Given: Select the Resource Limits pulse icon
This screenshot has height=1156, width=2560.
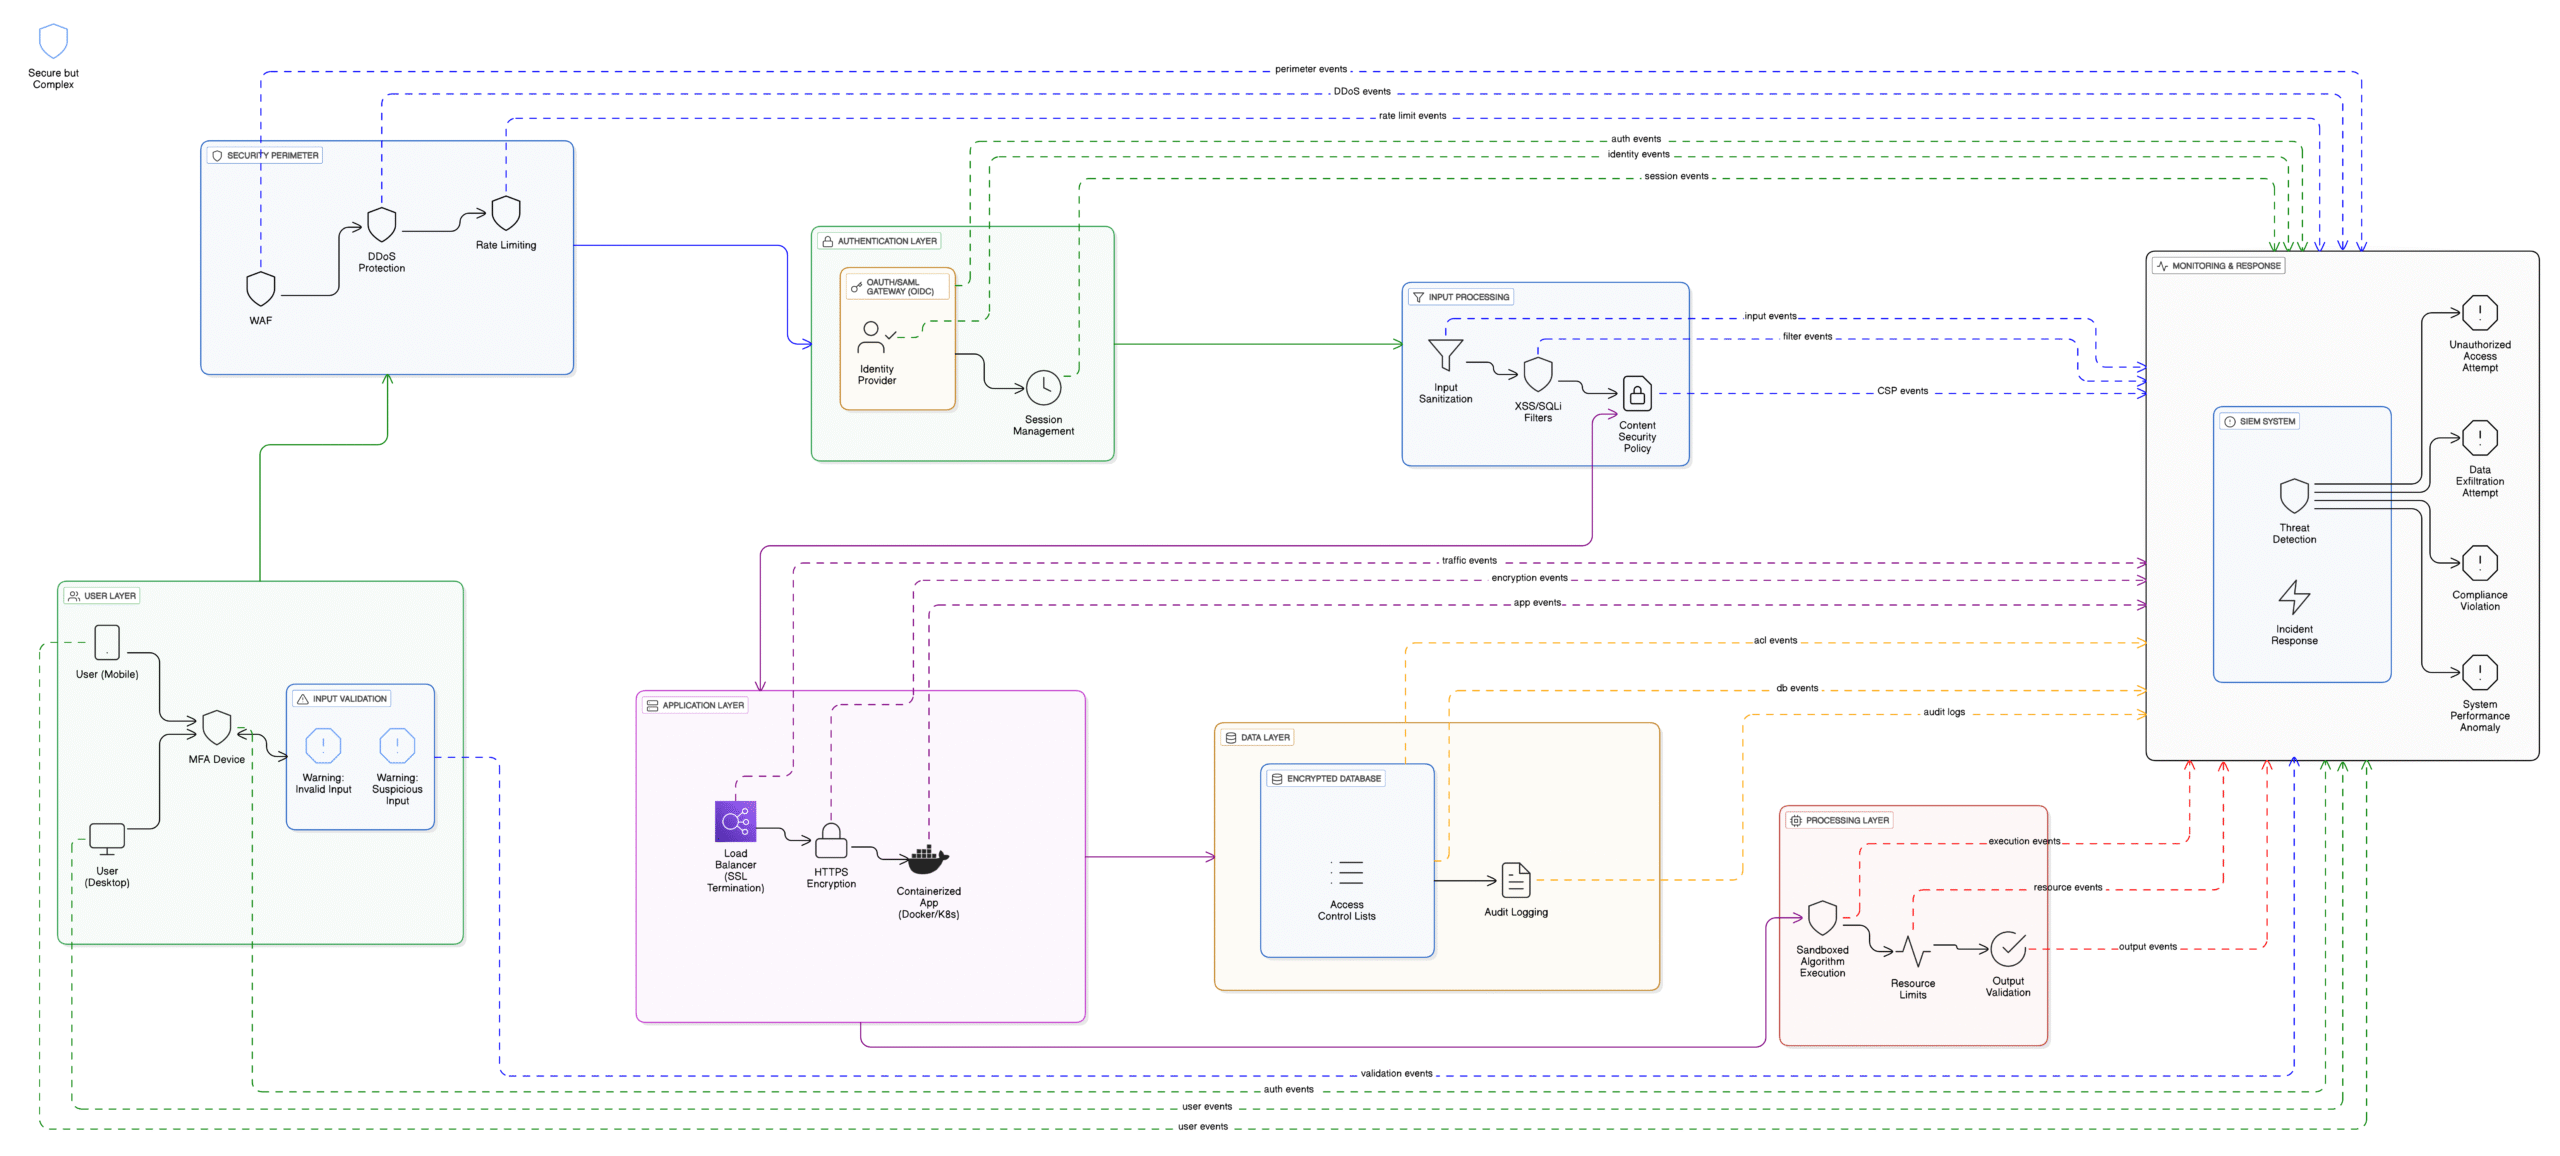Looking at the screenshot, I should click(x=1912, y=952).
